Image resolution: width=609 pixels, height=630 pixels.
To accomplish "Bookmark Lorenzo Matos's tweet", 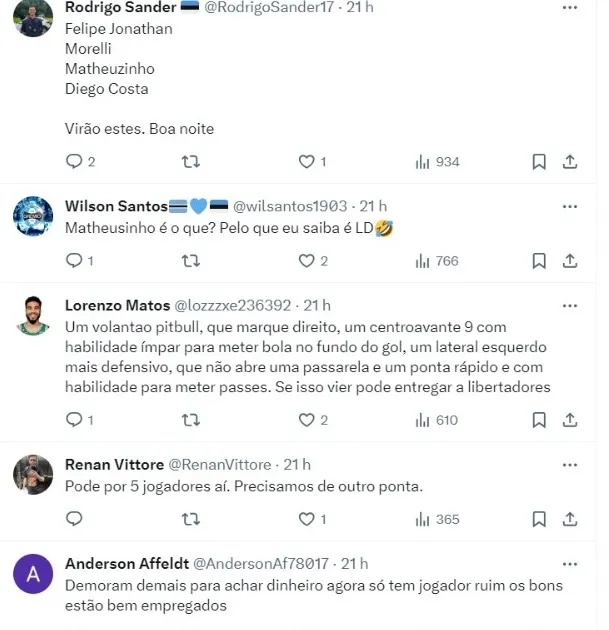I will (x=539, y=420).
